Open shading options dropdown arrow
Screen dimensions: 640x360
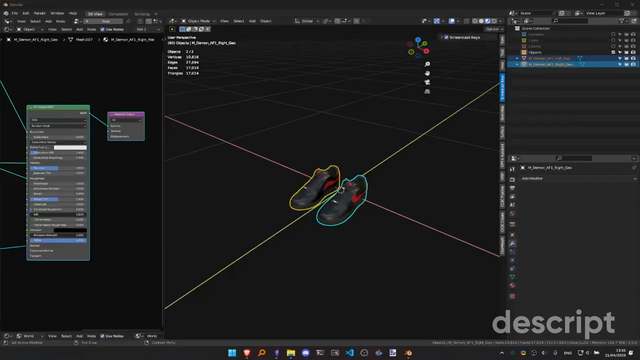[501, 21]
